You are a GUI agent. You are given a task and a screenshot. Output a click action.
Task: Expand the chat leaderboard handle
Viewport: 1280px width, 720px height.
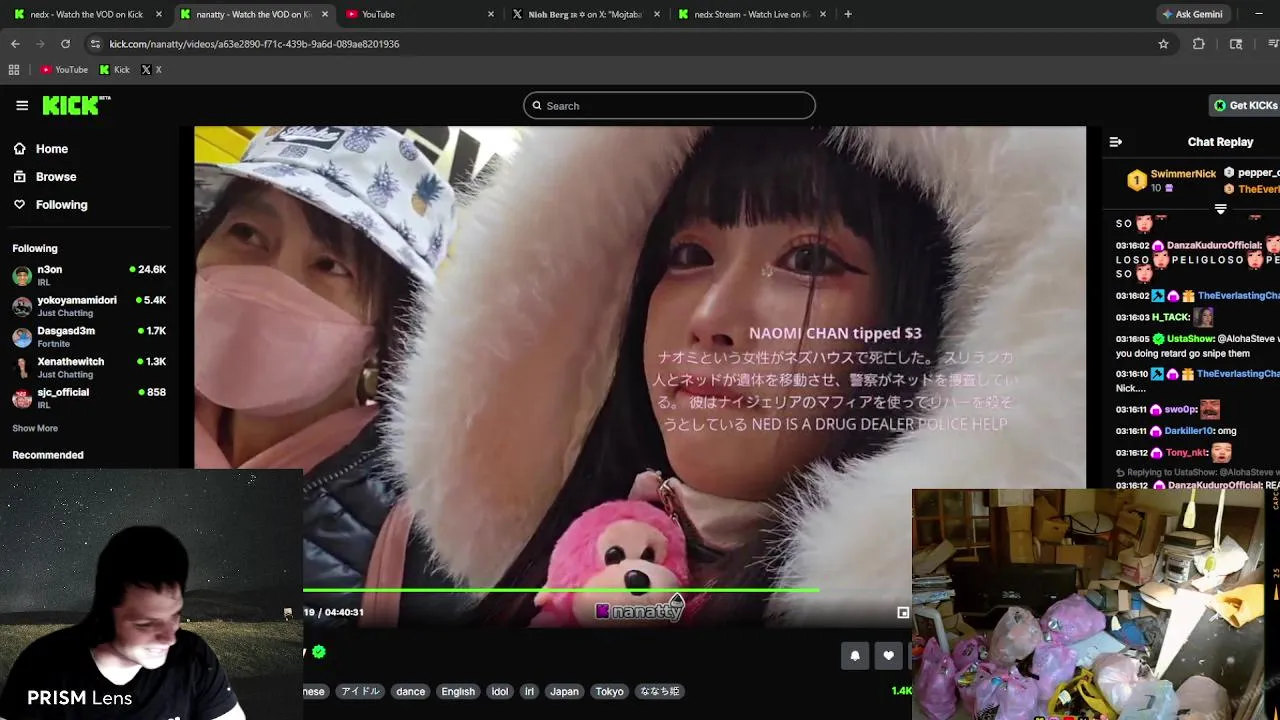[1220, 209]
